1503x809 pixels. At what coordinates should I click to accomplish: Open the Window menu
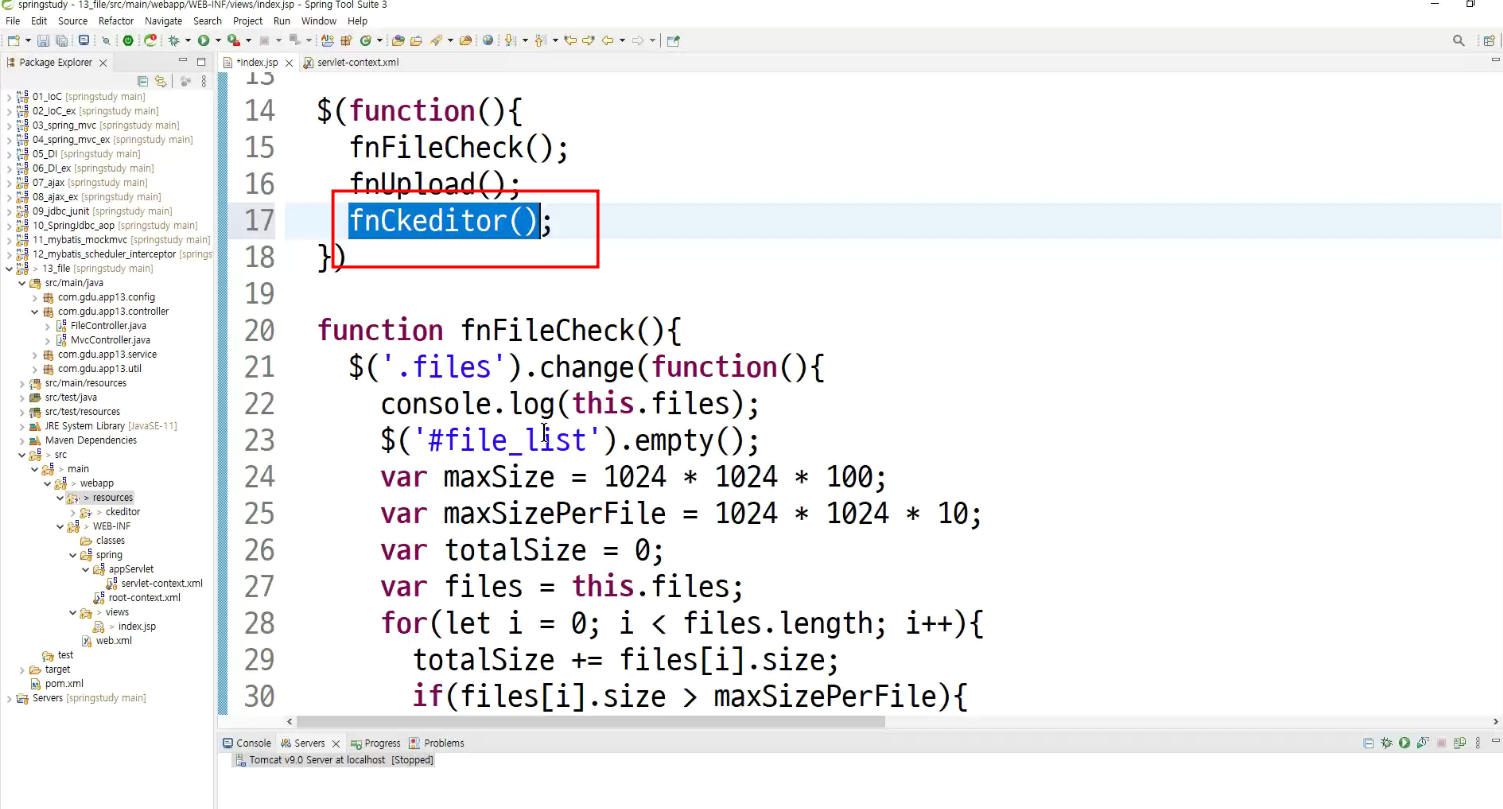tap(319, 20)
